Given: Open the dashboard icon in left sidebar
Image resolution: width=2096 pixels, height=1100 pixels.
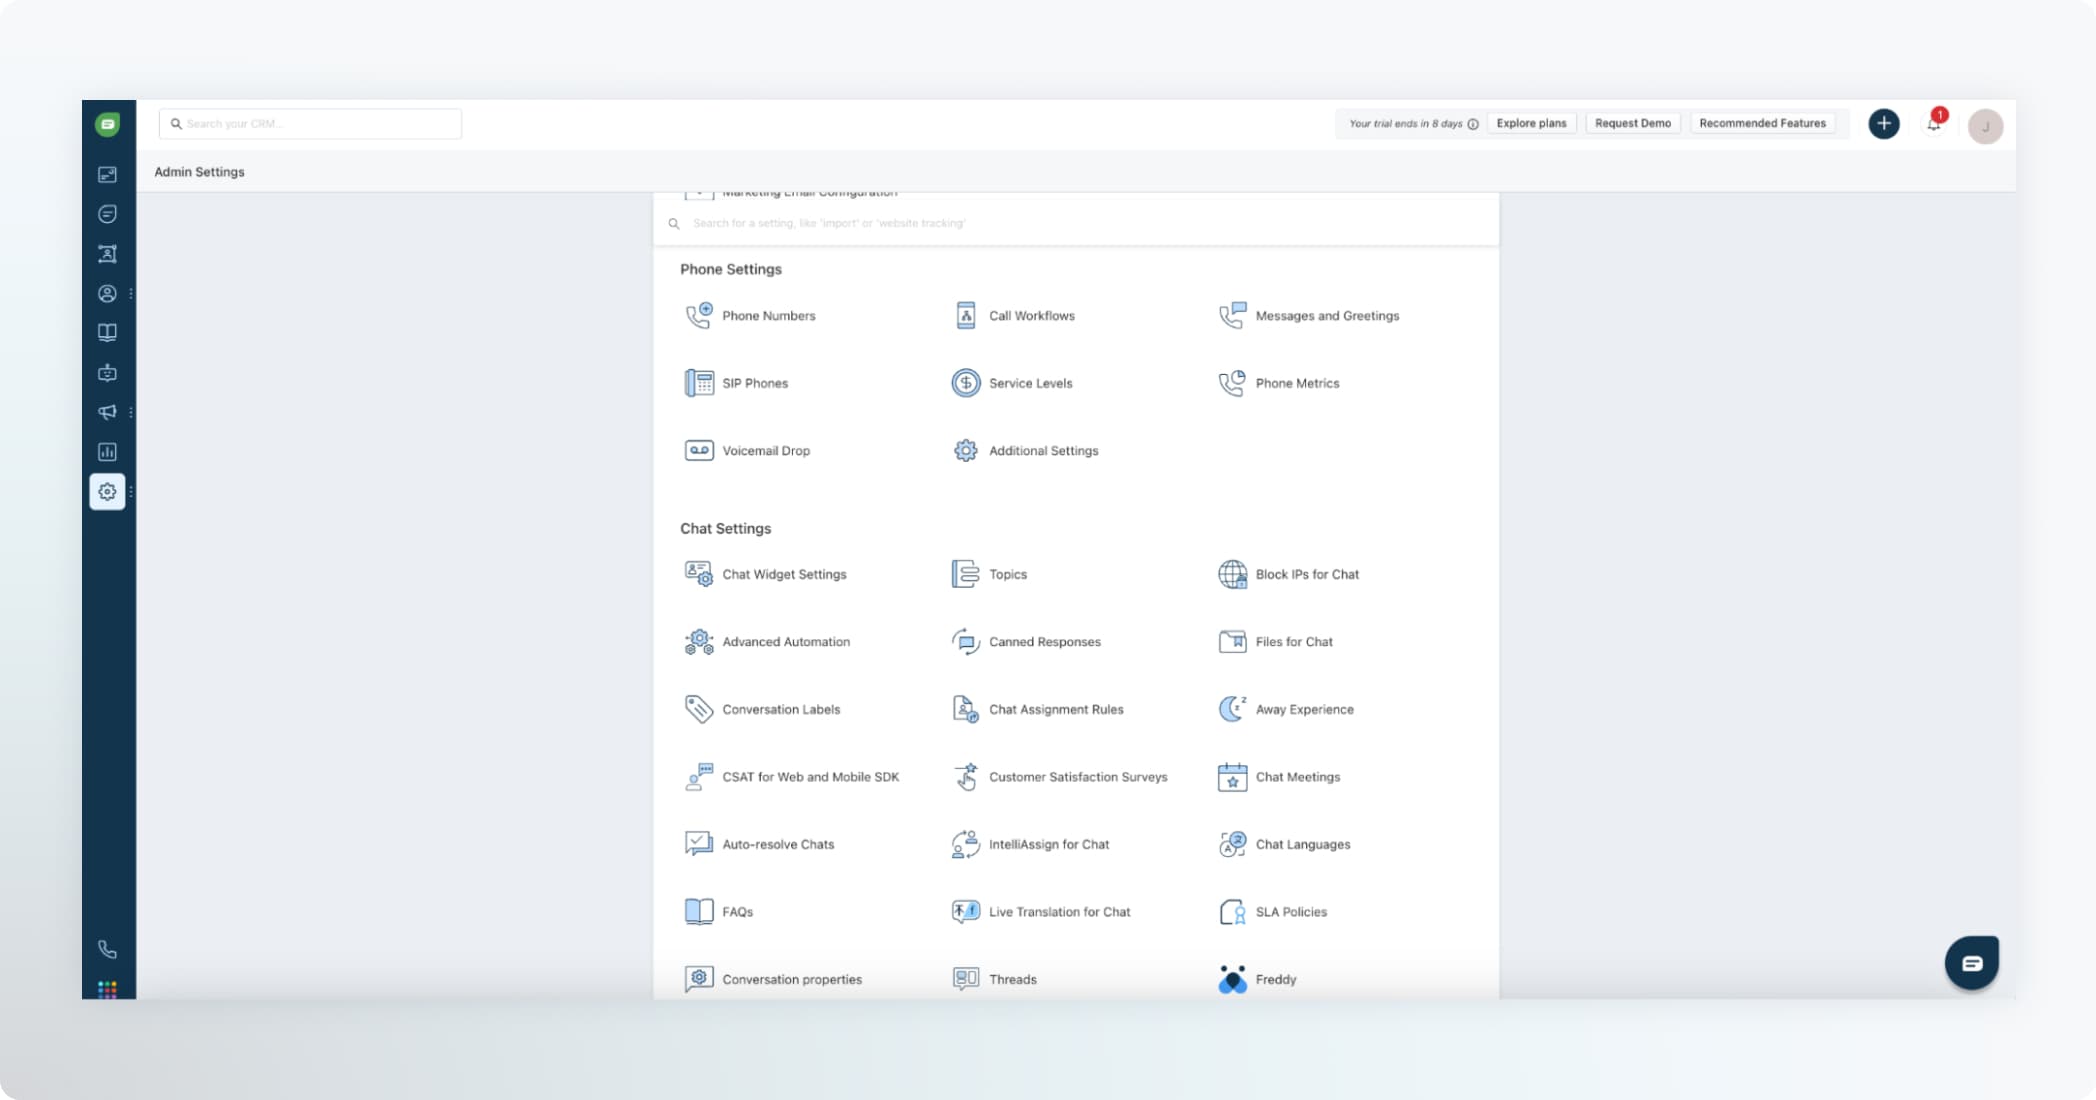Looking at the screenshot, I should click(107, 175).
